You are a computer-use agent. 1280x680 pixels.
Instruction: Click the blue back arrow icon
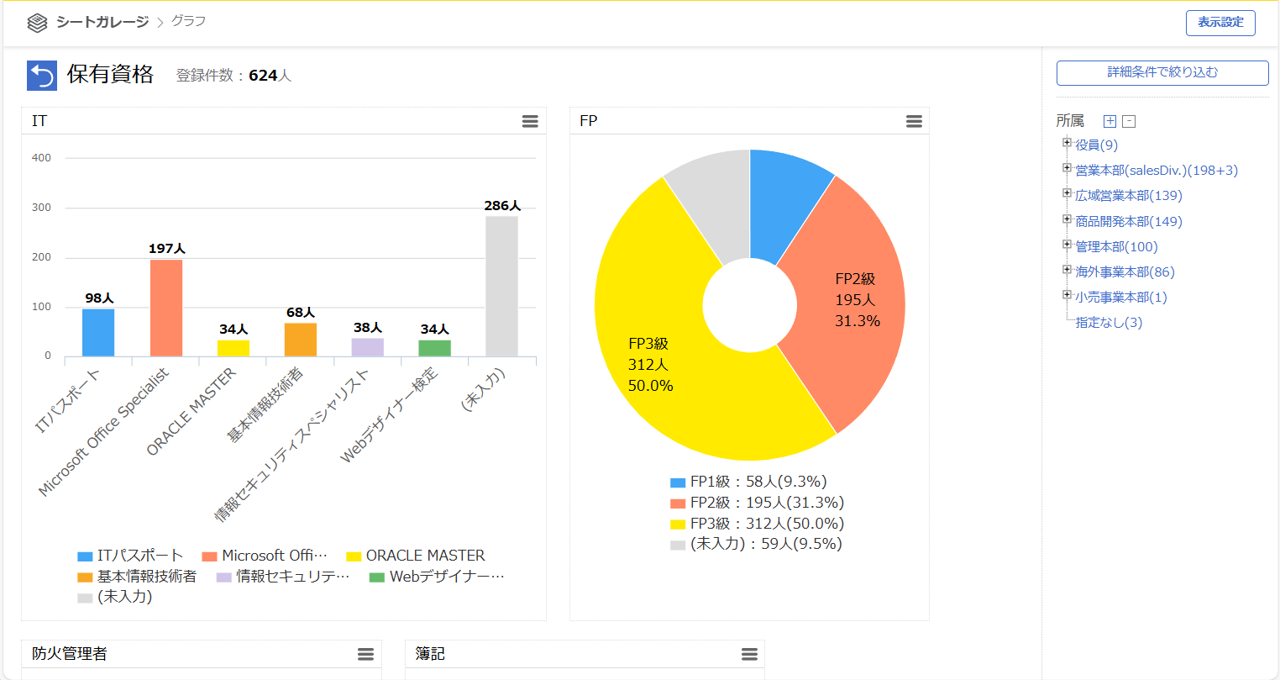click(42, 76)
